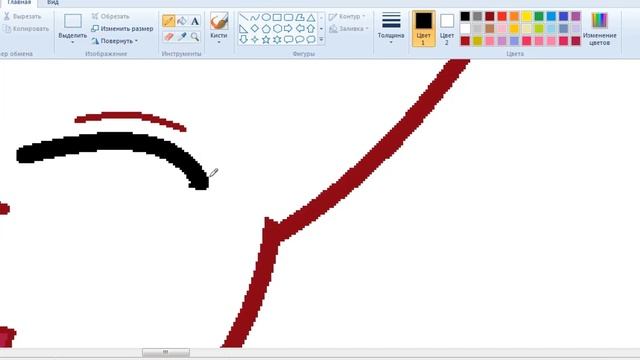Pick the purple swatch in top row
640x360 pixels.
576,16
